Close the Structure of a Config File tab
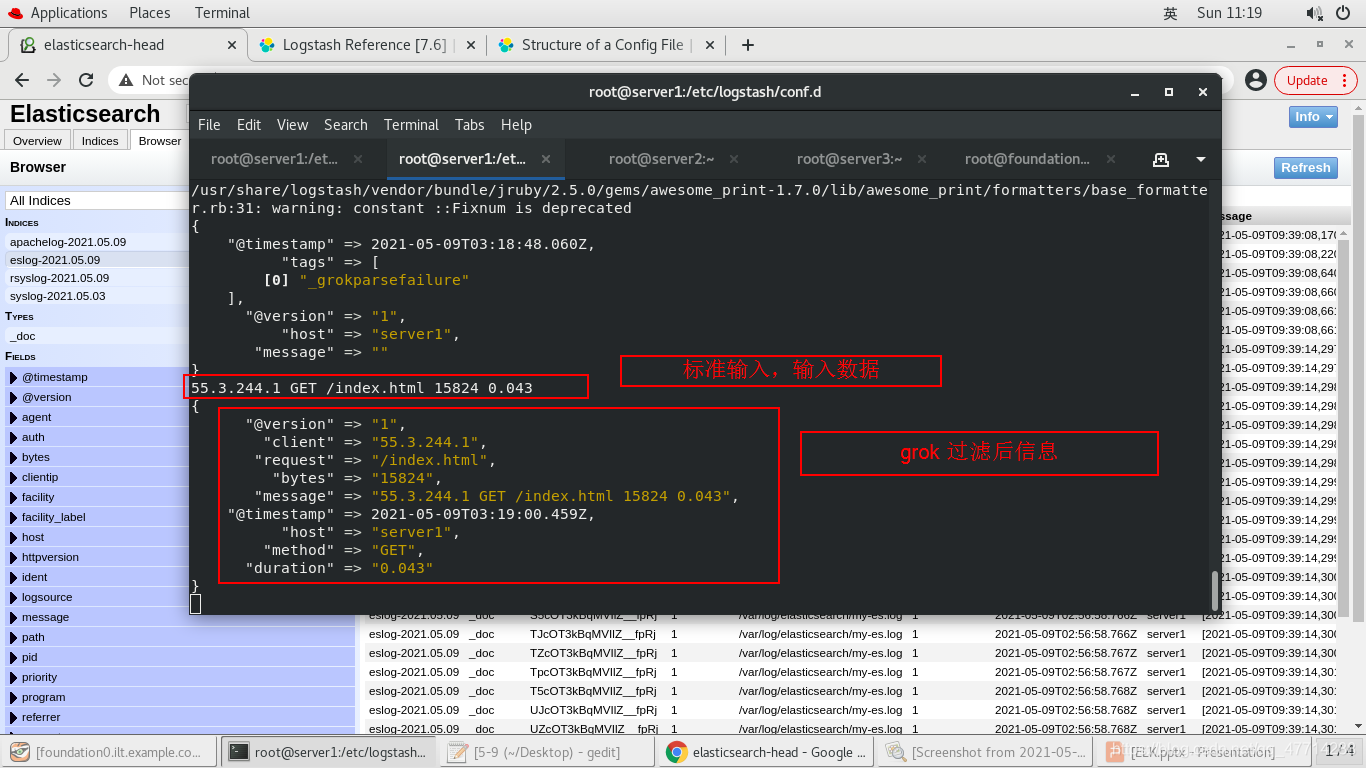 [x=711, y=45]
